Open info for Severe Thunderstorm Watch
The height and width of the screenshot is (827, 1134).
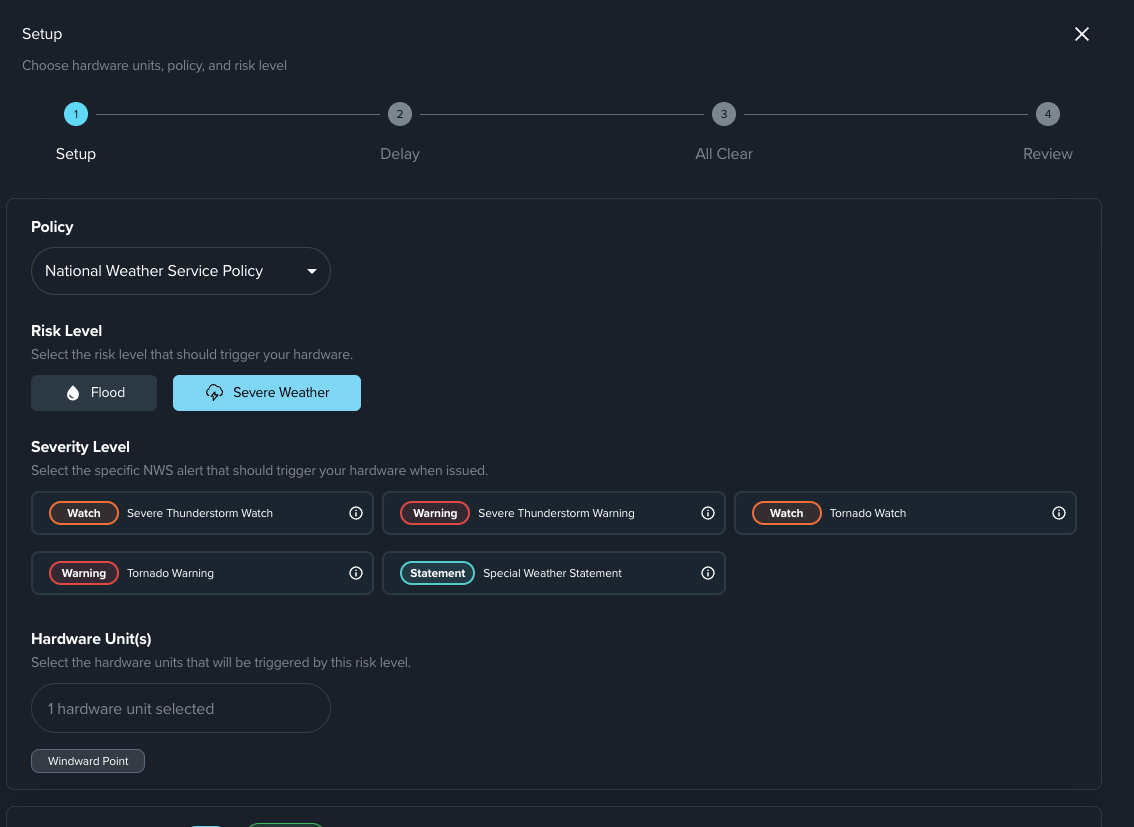[x=356, y=513]
